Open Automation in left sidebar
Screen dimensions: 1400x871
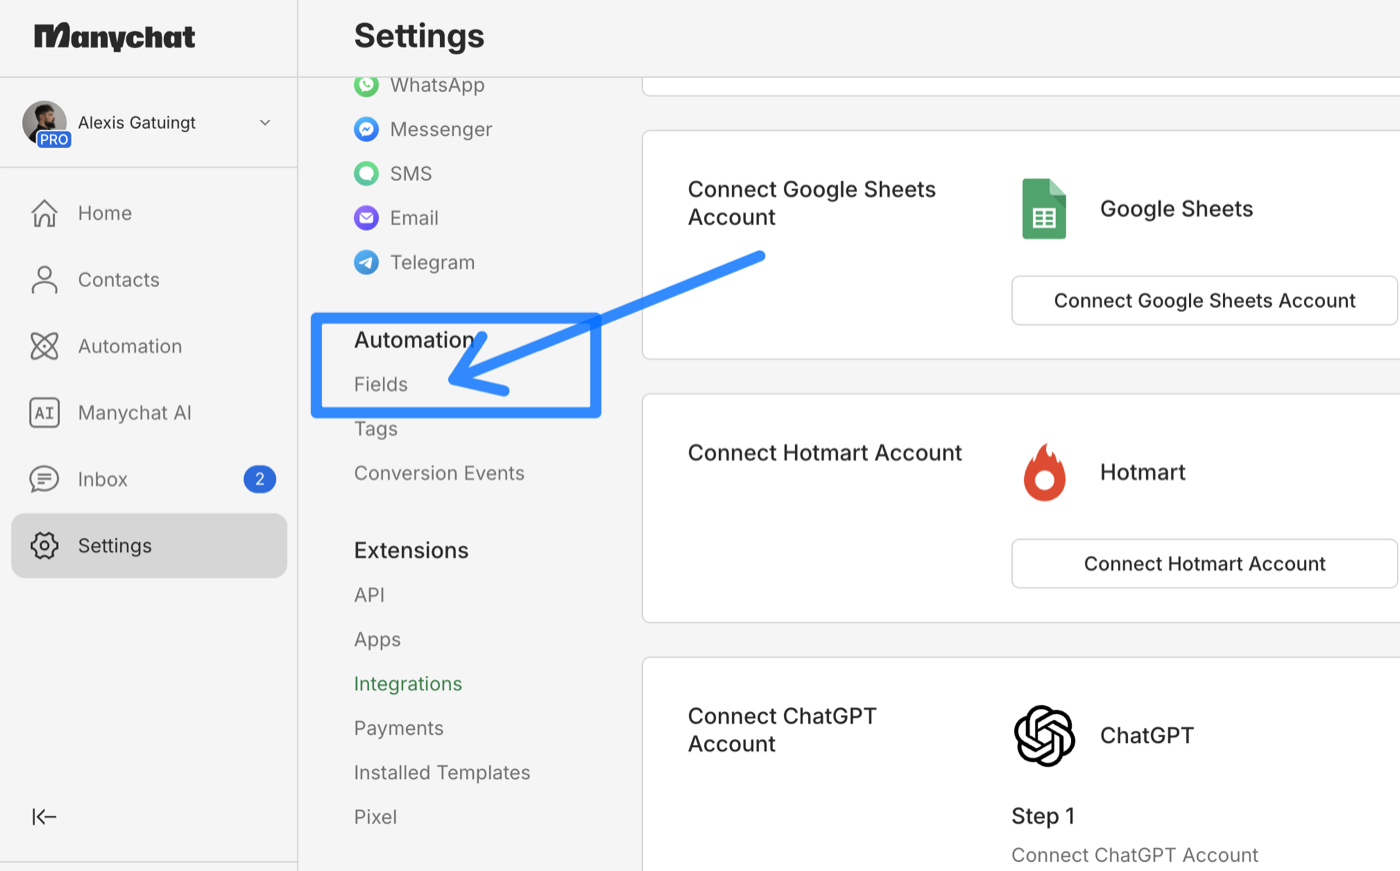[149, 346]
